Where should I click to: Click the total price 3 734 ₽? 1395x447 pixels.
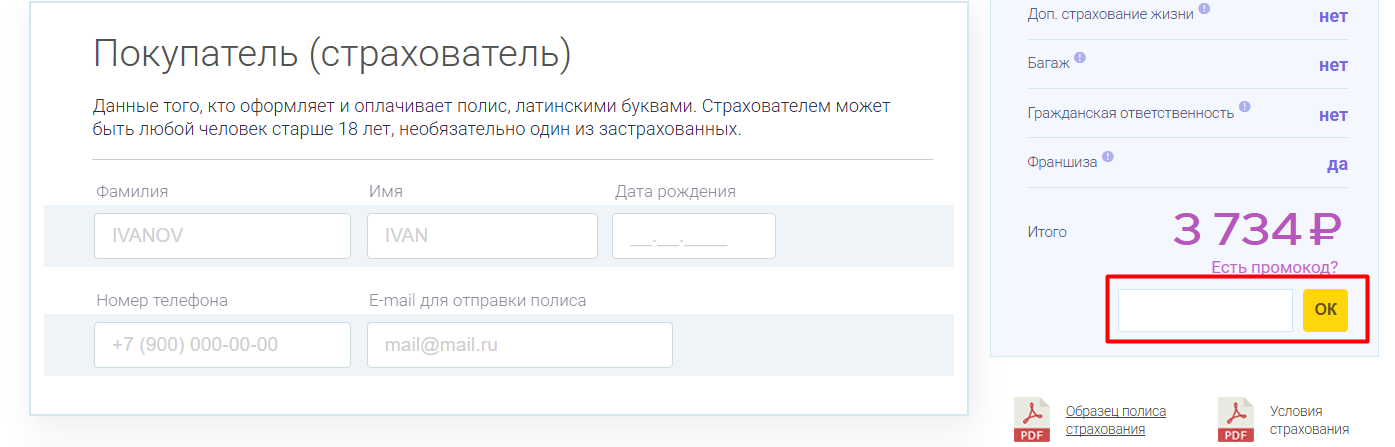click(x=1256, y=231)
